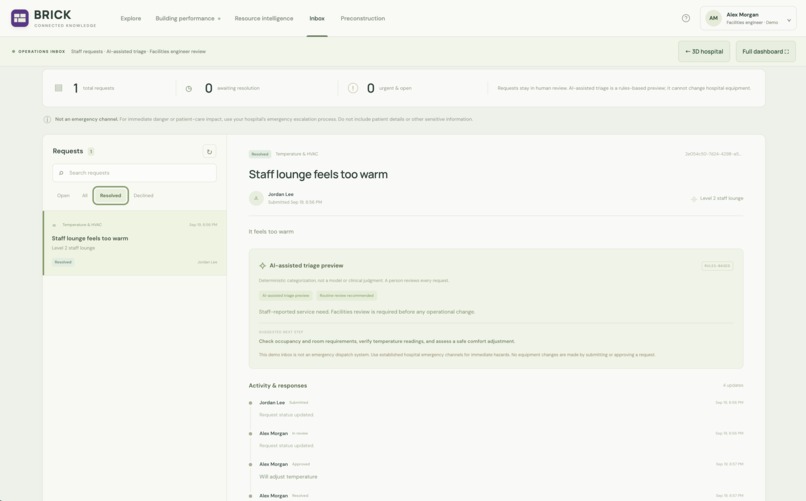Click the awaiting resolution clock icon

(189, 89)
